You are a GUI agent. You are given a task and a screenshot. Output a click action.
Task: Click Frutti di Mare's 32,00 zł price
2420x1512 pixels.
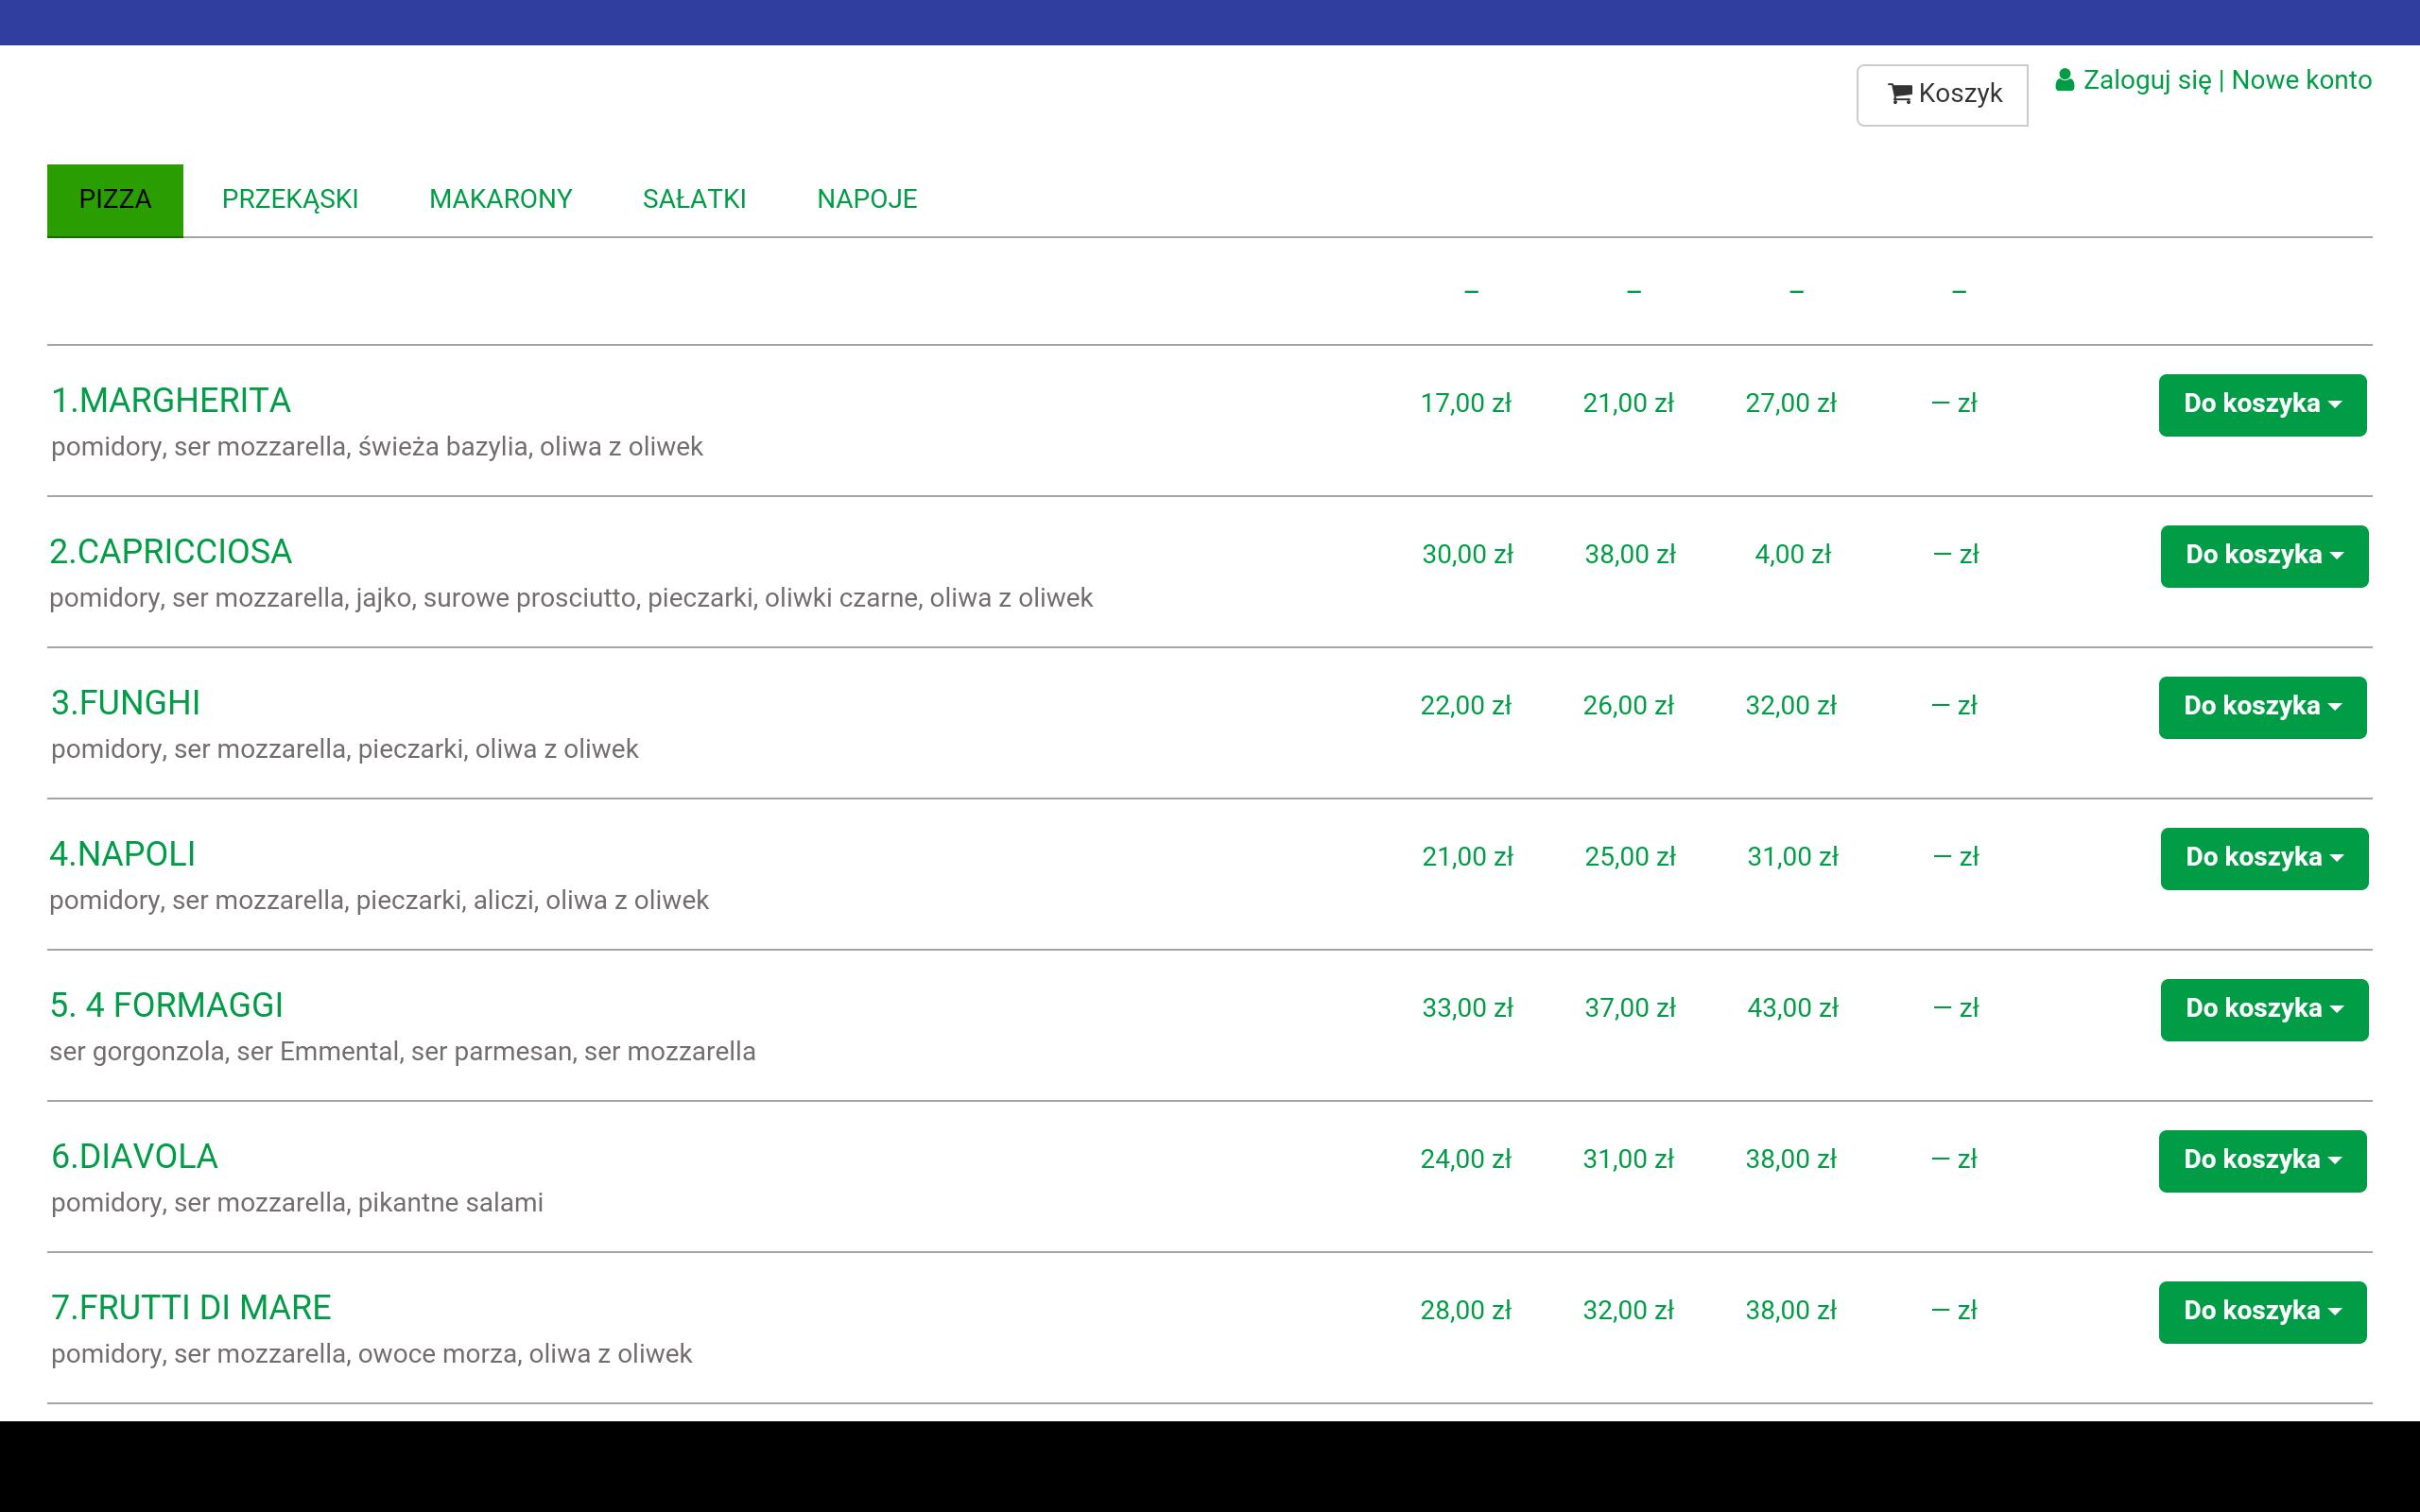point(1628,1310)
